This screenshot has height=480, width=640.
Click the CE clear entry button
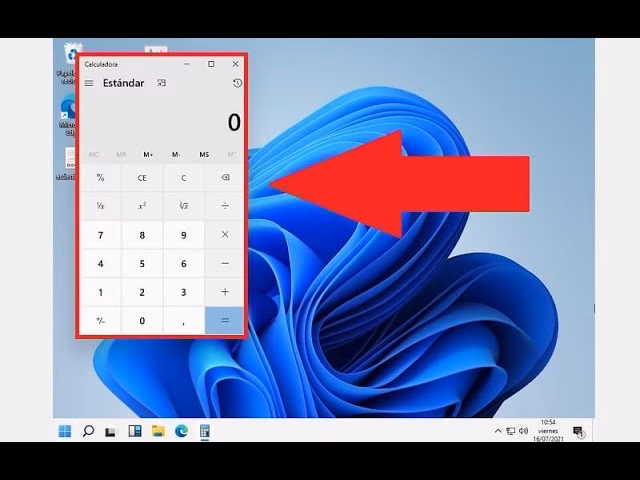(x=142, y=178)
